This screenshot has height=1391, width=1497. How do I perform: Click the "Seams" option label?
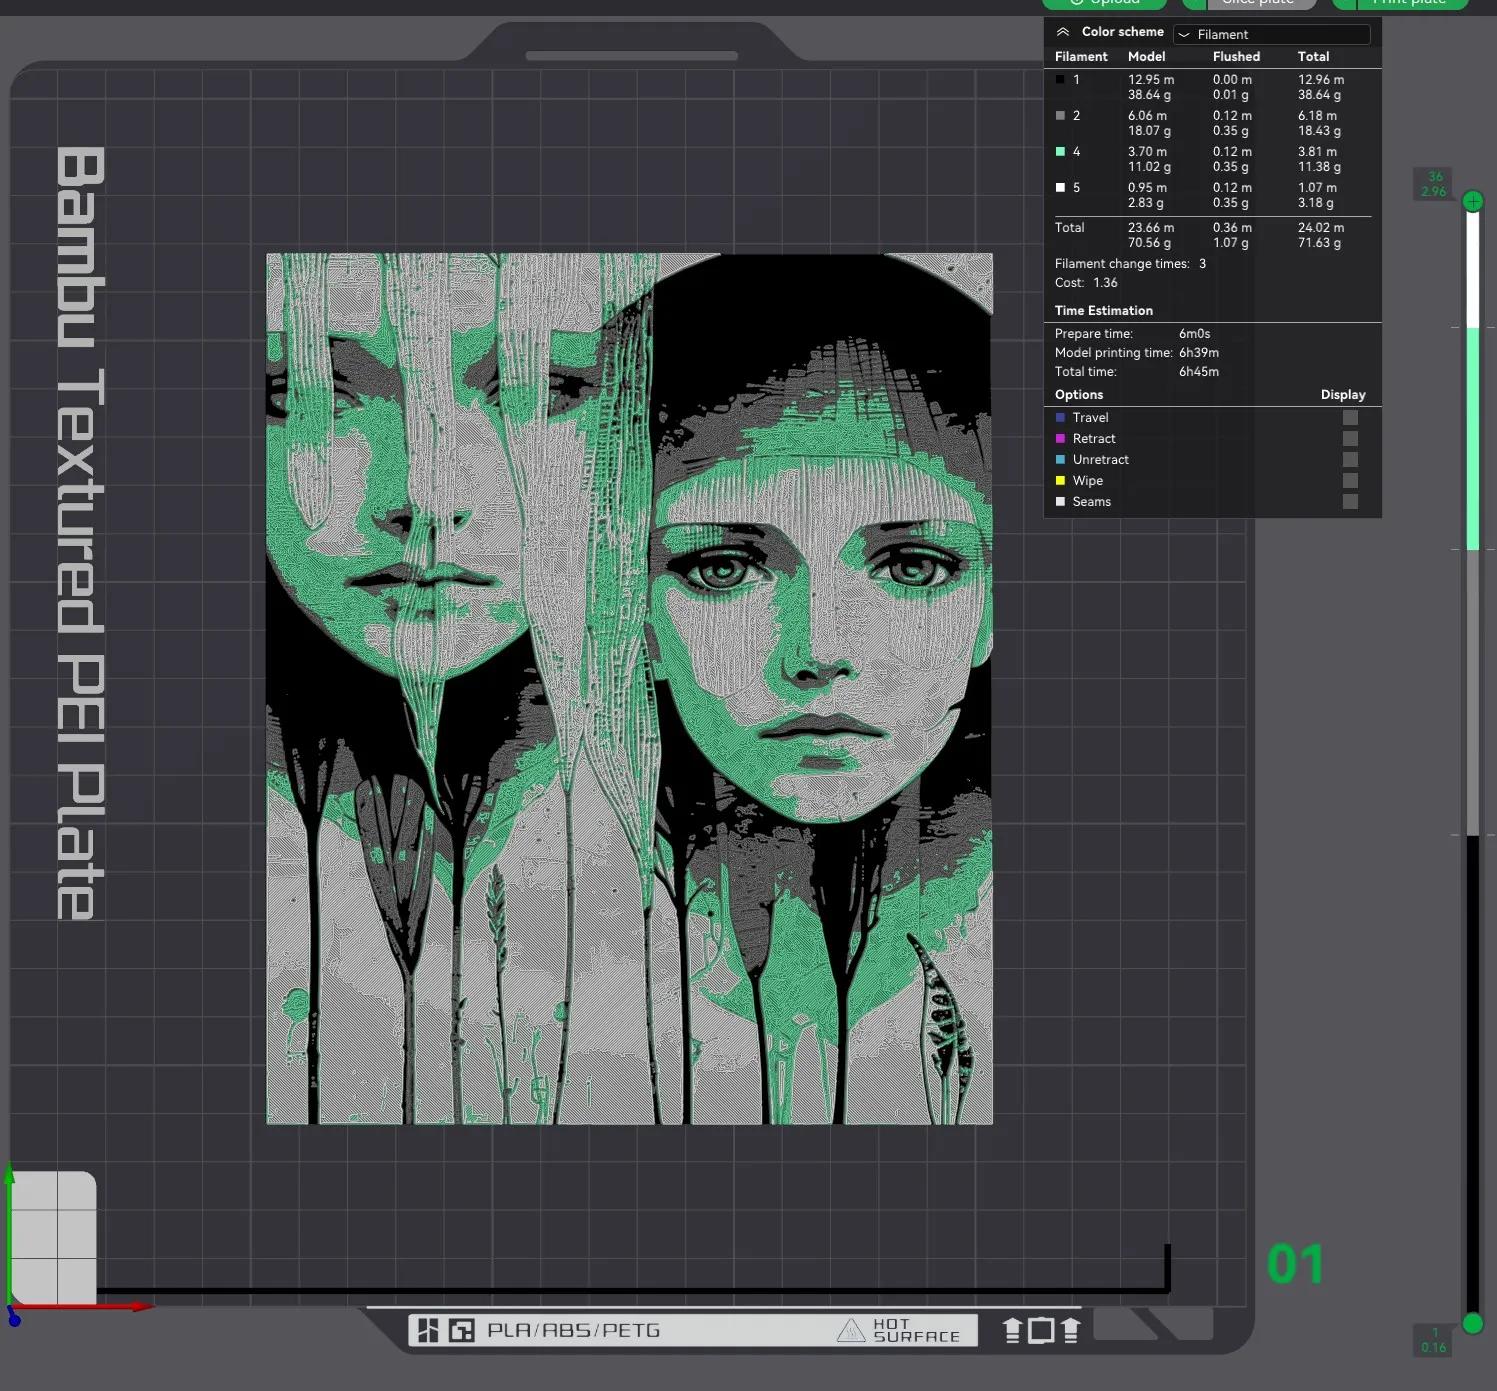[x=1092, y=502]
